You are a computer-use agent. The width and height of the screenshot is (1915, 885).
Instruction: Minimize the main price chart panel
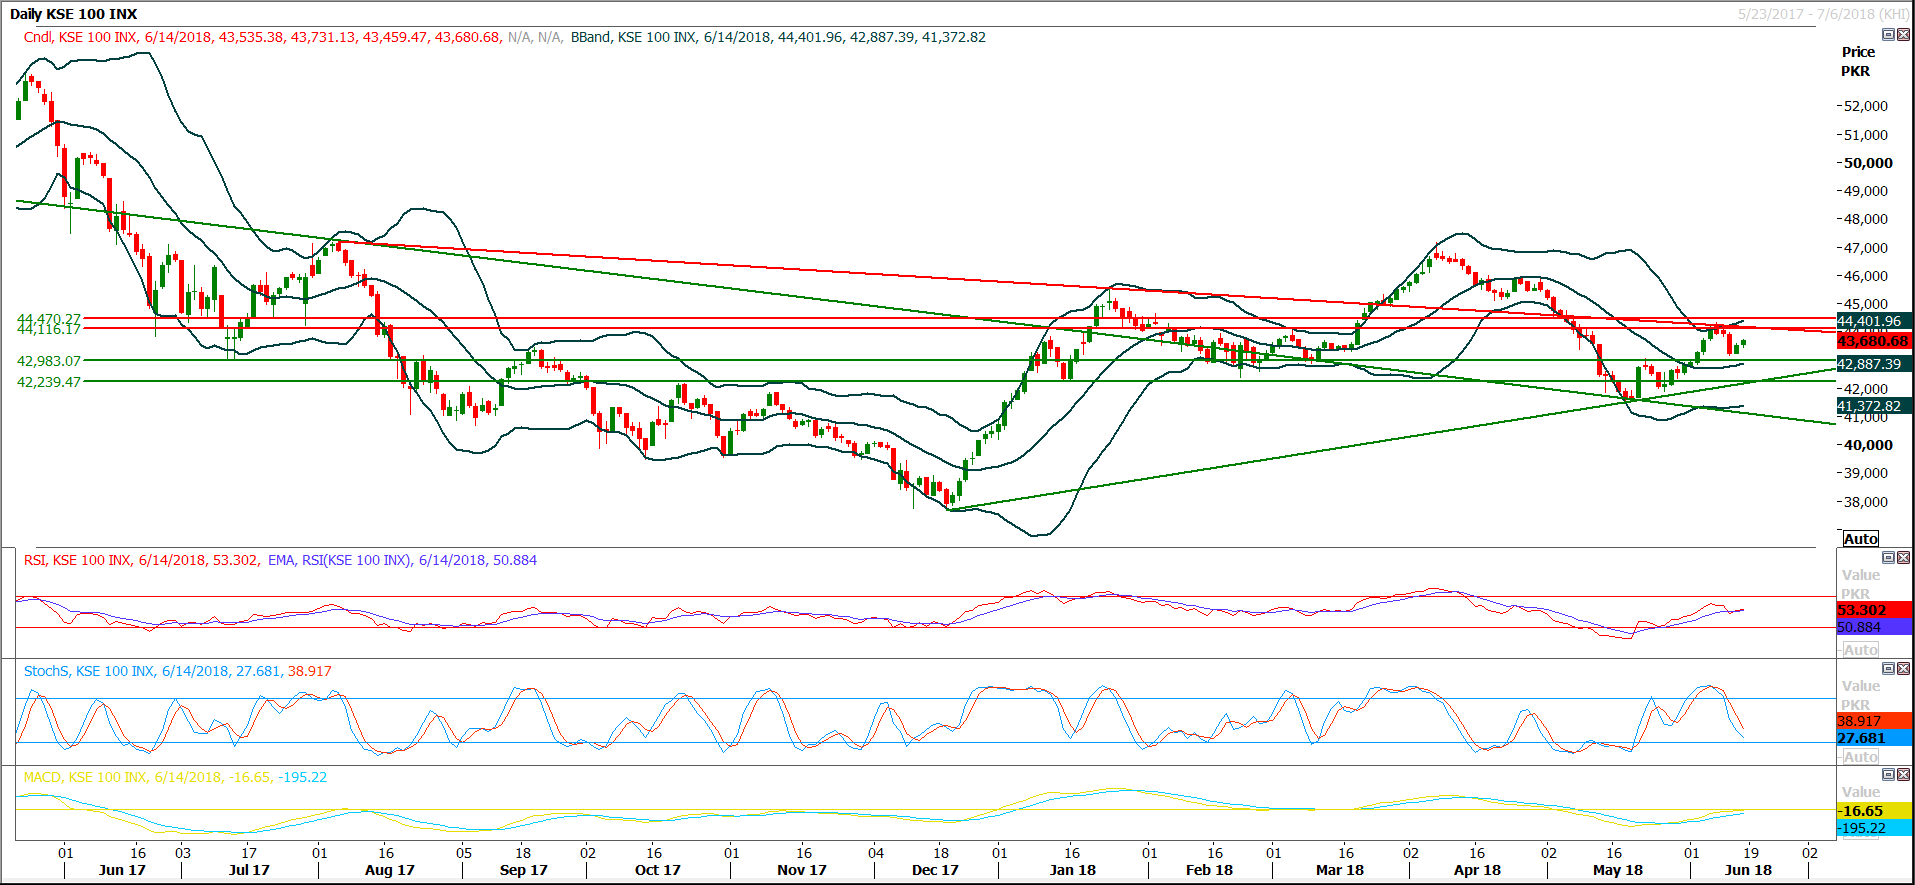pyautogui.click(x=1888, y=35)
